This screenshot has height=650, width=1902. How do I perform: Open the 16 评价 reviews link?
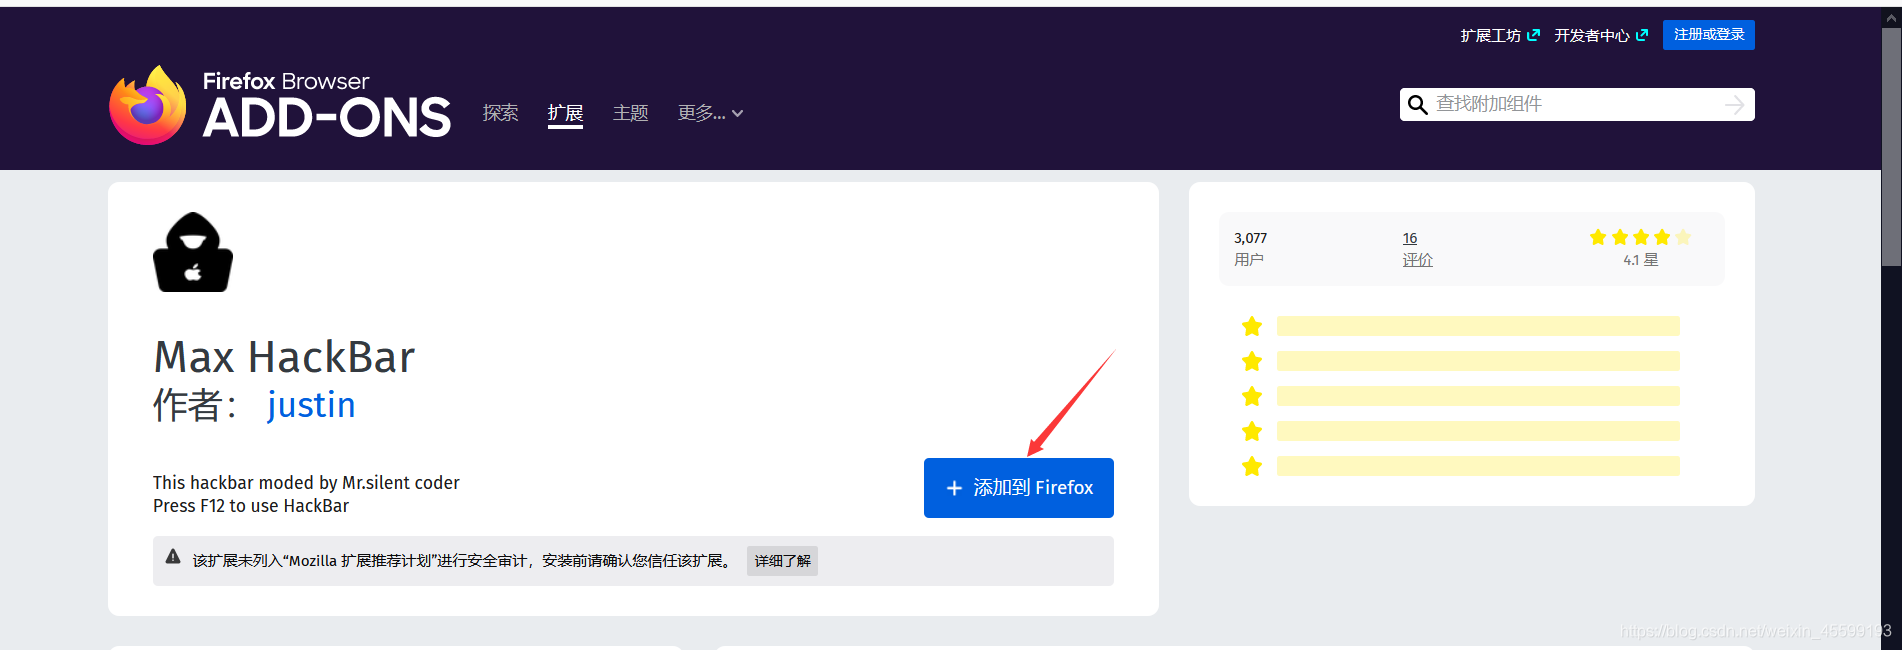(x=1417, y=249)
